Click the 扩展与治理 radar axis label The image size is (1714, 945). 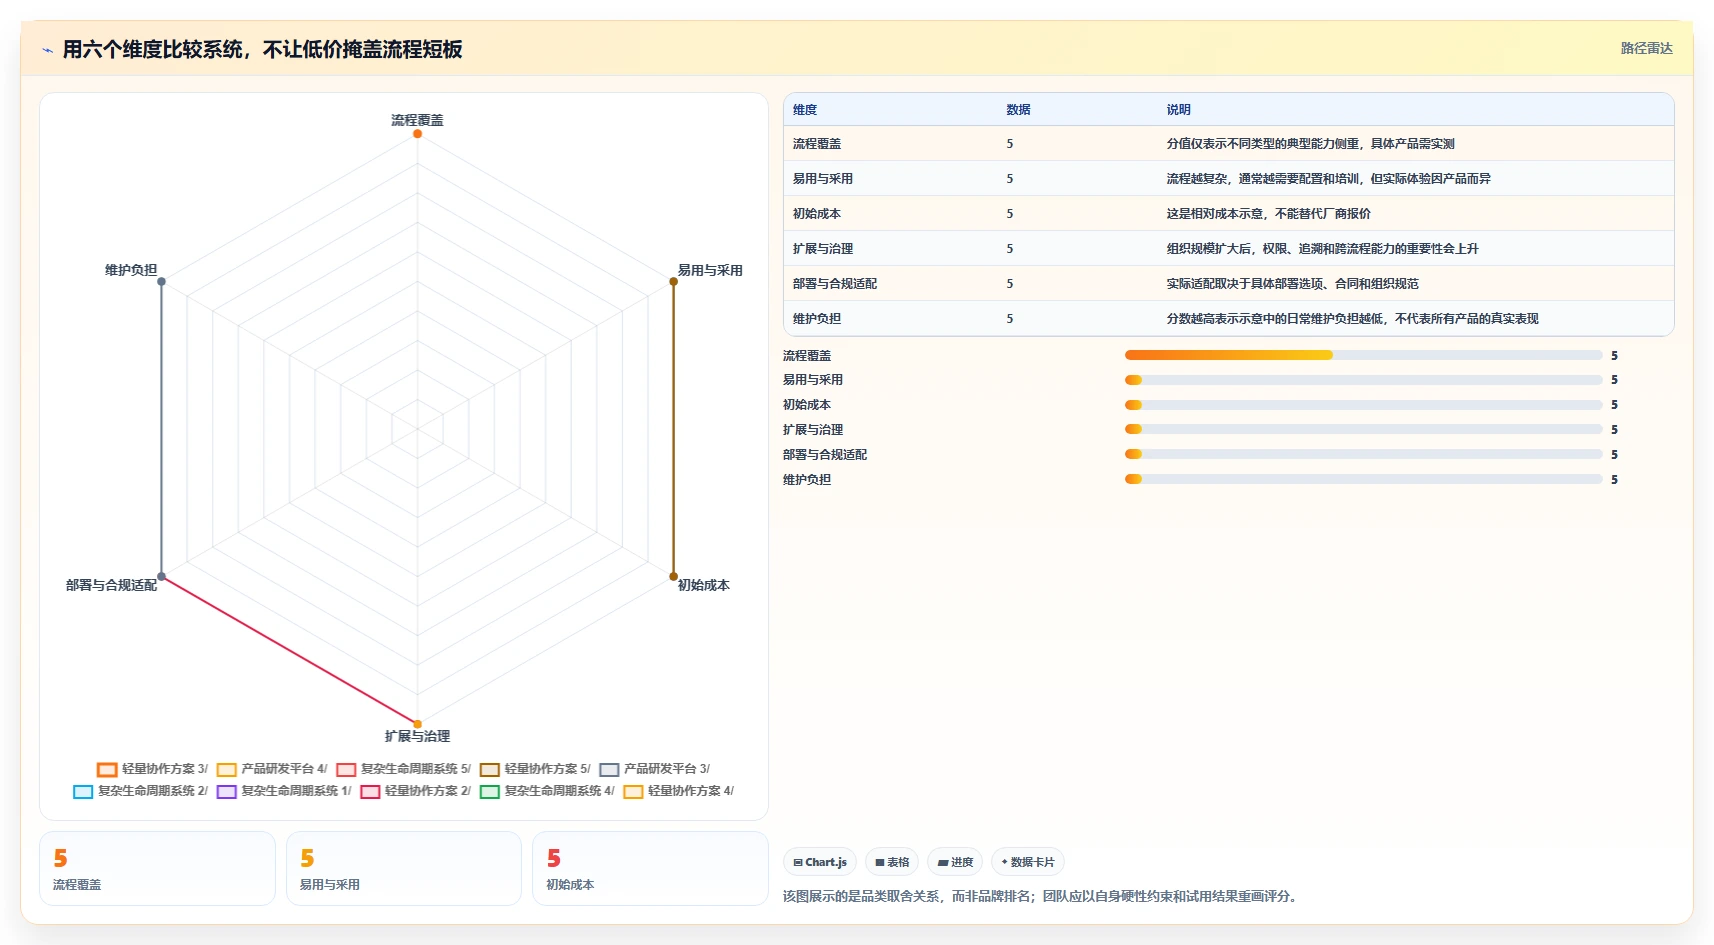(417, 736)
